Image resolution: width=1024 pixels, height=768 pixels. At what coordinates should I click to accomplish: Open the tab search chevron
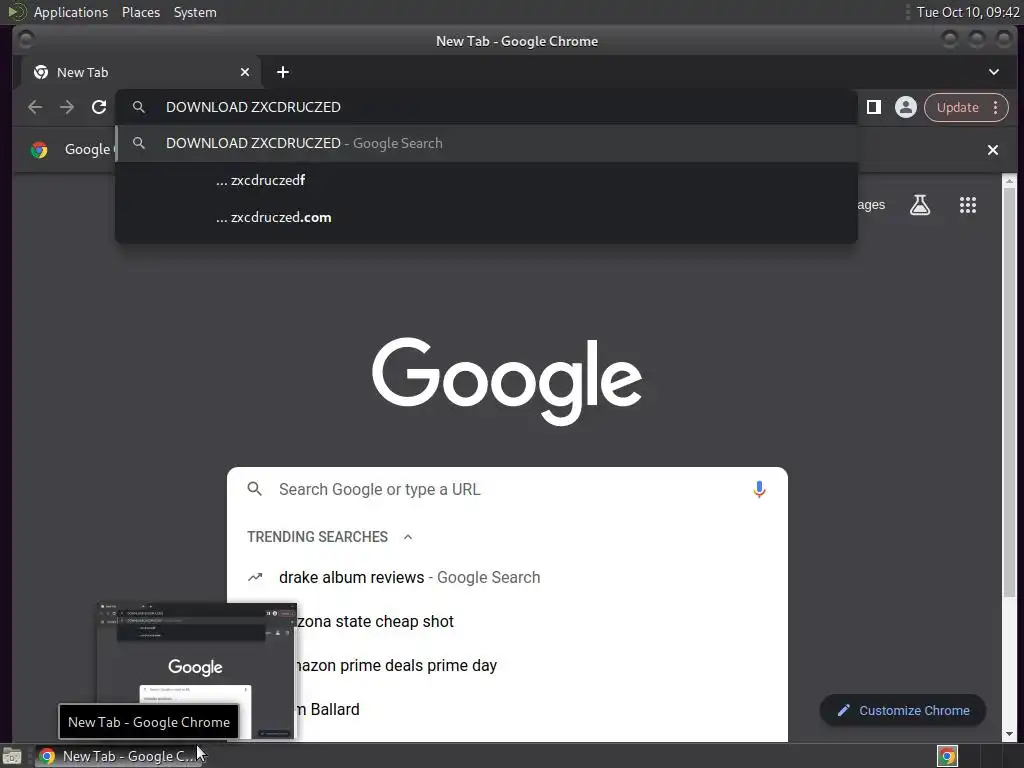click(993, 72)
